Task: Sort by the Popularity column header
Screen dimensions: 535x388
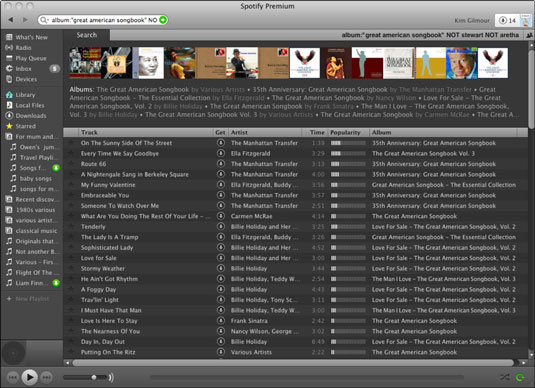Action: (x=348, y=132)
